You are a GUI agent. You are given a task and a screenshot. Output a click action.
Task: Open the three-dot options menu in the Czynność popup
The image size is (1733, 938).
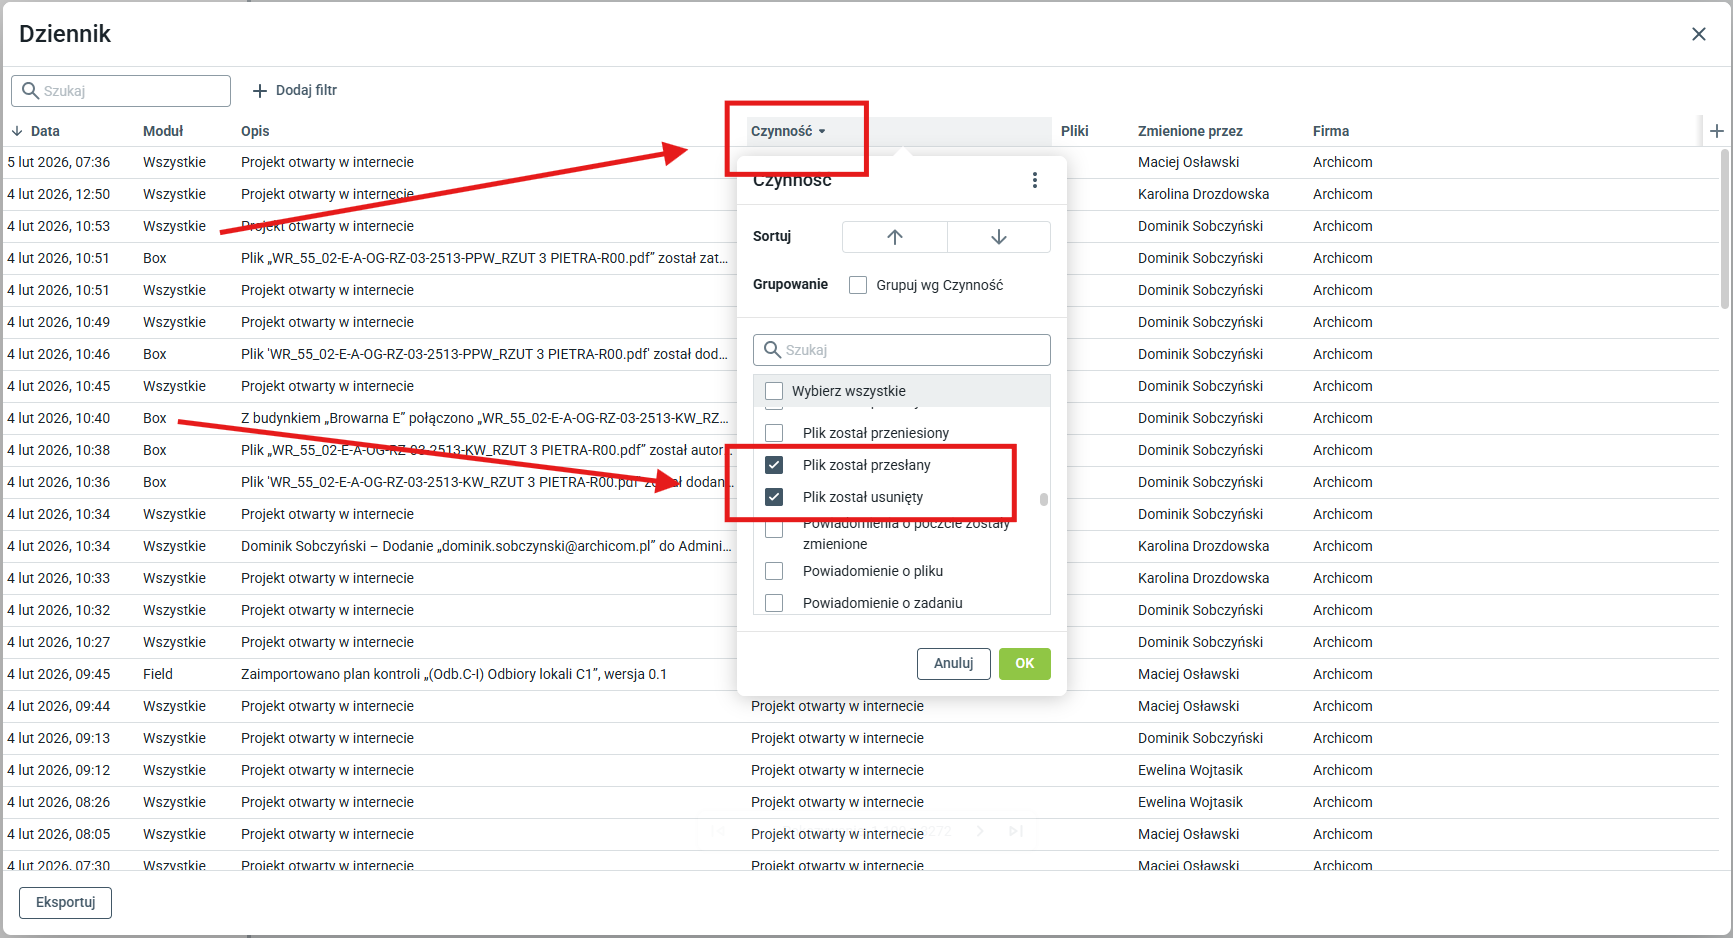pyautogui.click(x=1034, y=180)
